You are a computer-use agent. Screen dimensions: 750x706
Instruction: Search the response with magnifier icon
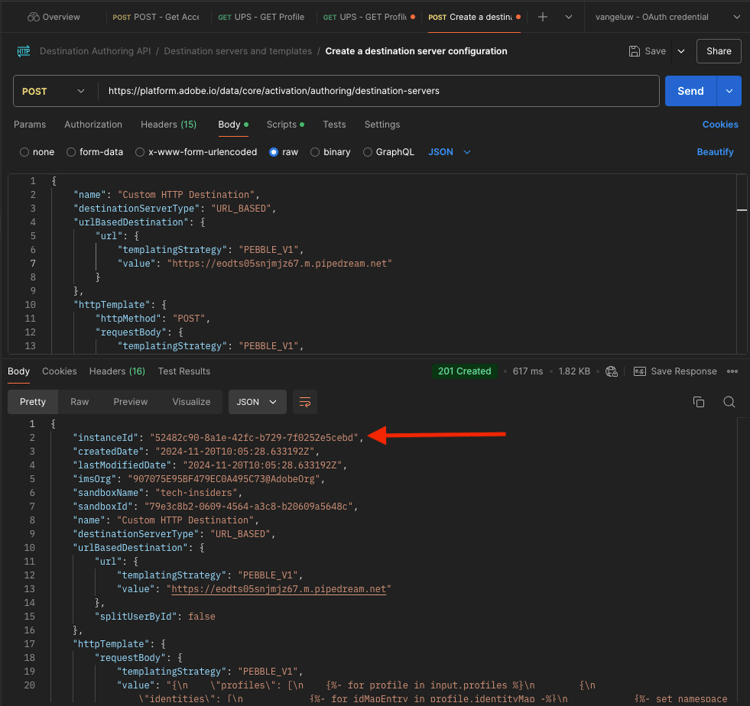click(x=729, y=402)
